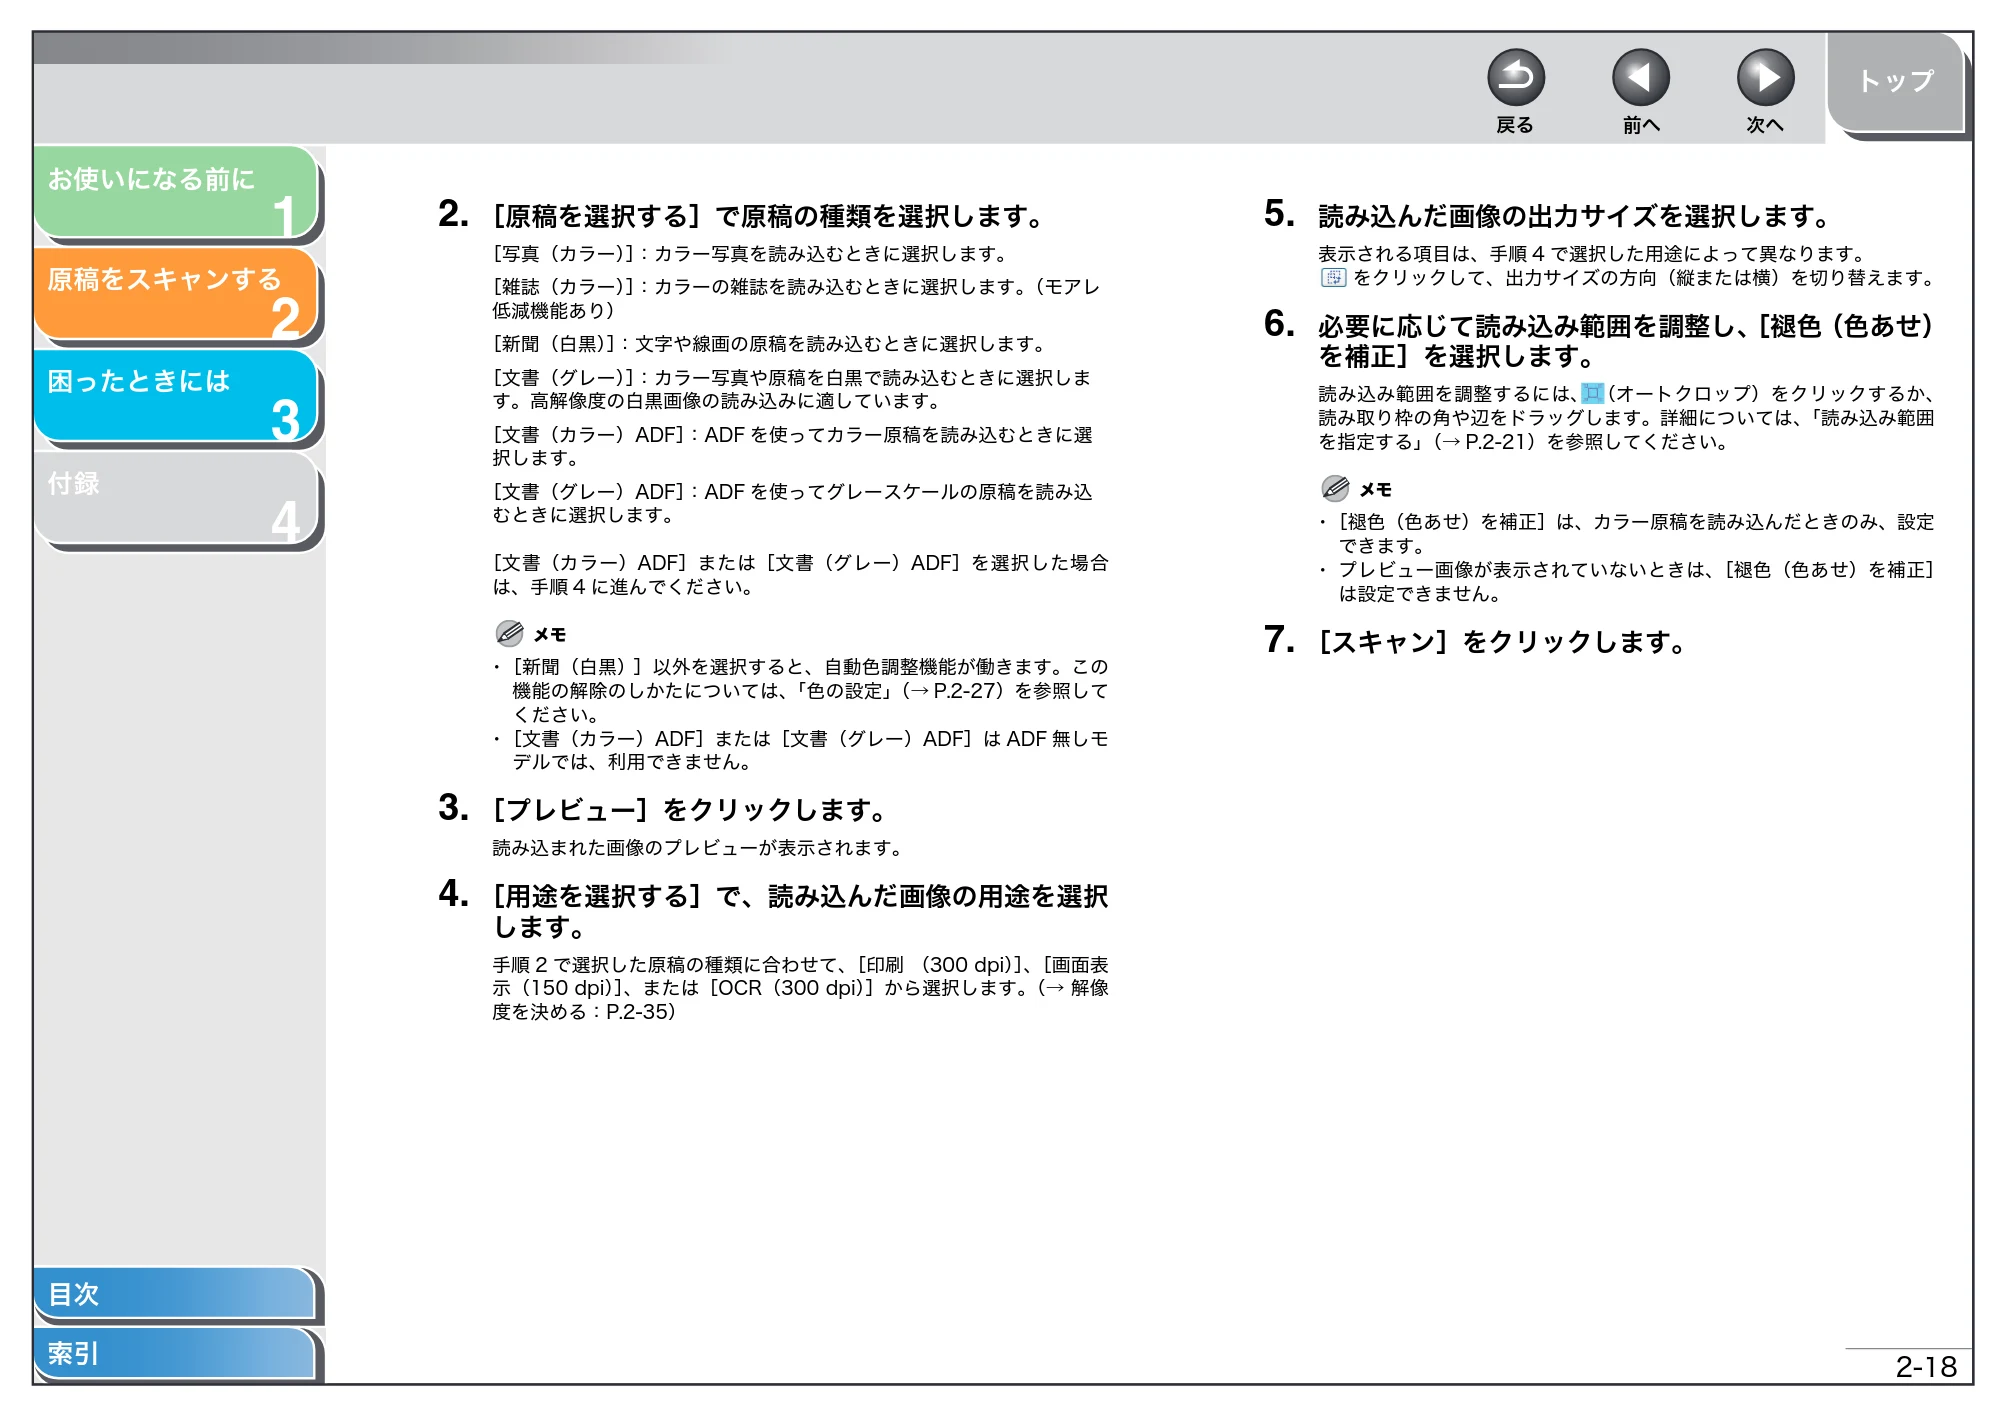Click the pencil memo icon under step 2
This screenshot has height=1415, width=2000.
pyautogui.click(x=509, y=633)
